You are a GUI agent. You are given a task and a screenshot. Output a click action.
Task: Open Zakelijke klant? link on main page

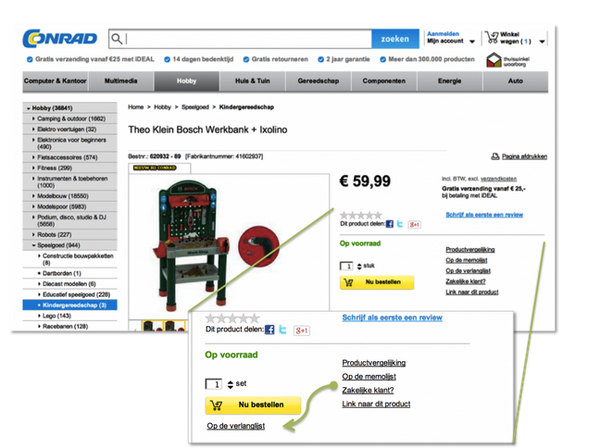click(465, 282)
